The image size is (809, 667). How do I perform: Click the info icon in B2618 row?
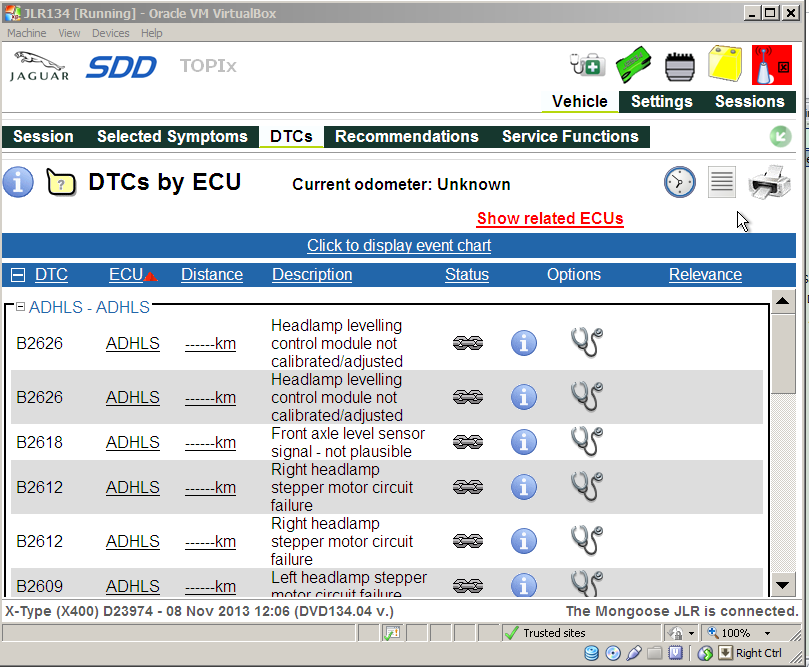pos(525,441)
